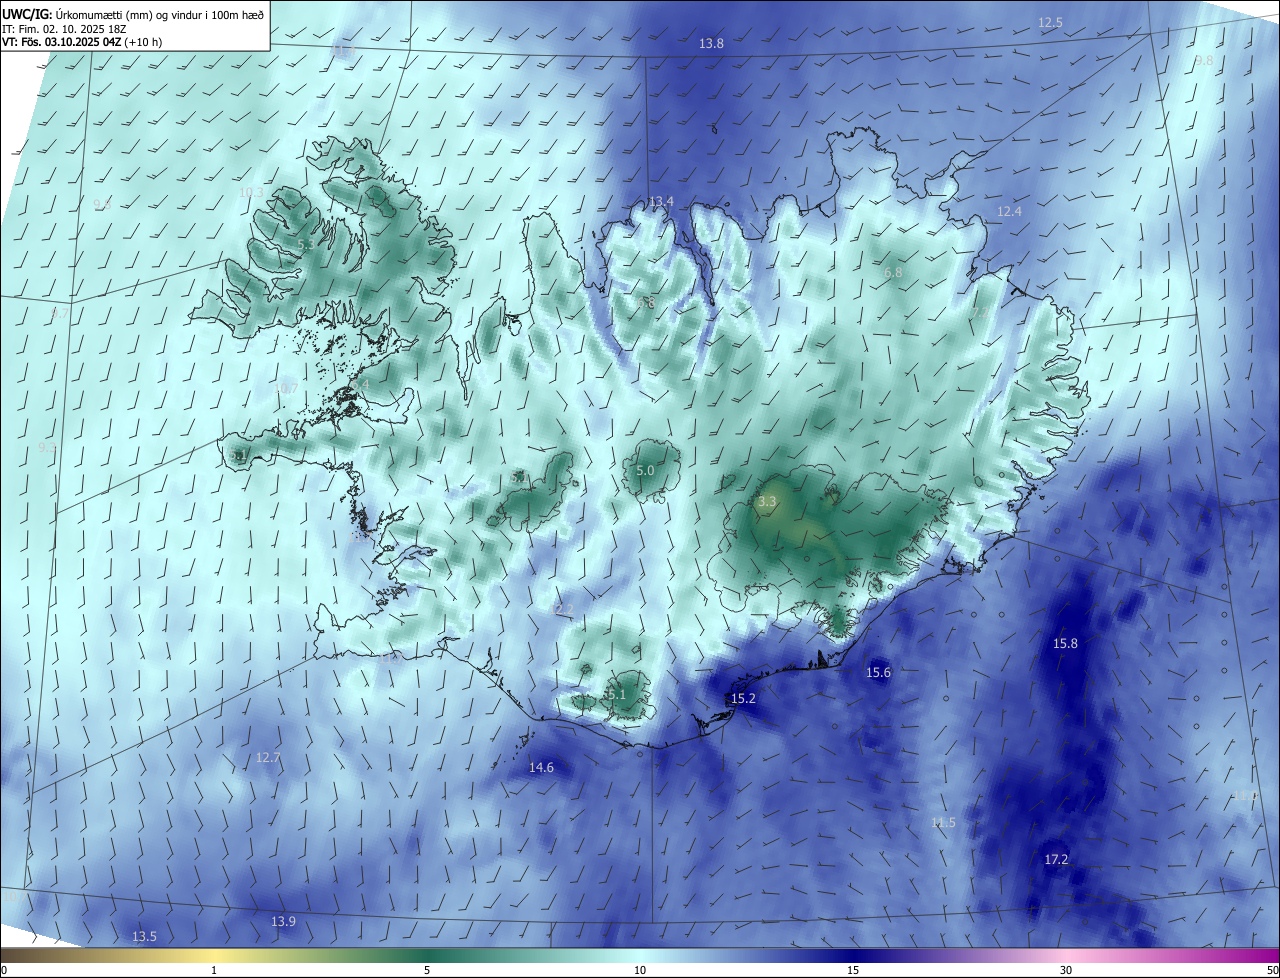Click the 12.5 value in the top right
This screenshot has width=1280, height=978.
click(x=1050, y=22)
